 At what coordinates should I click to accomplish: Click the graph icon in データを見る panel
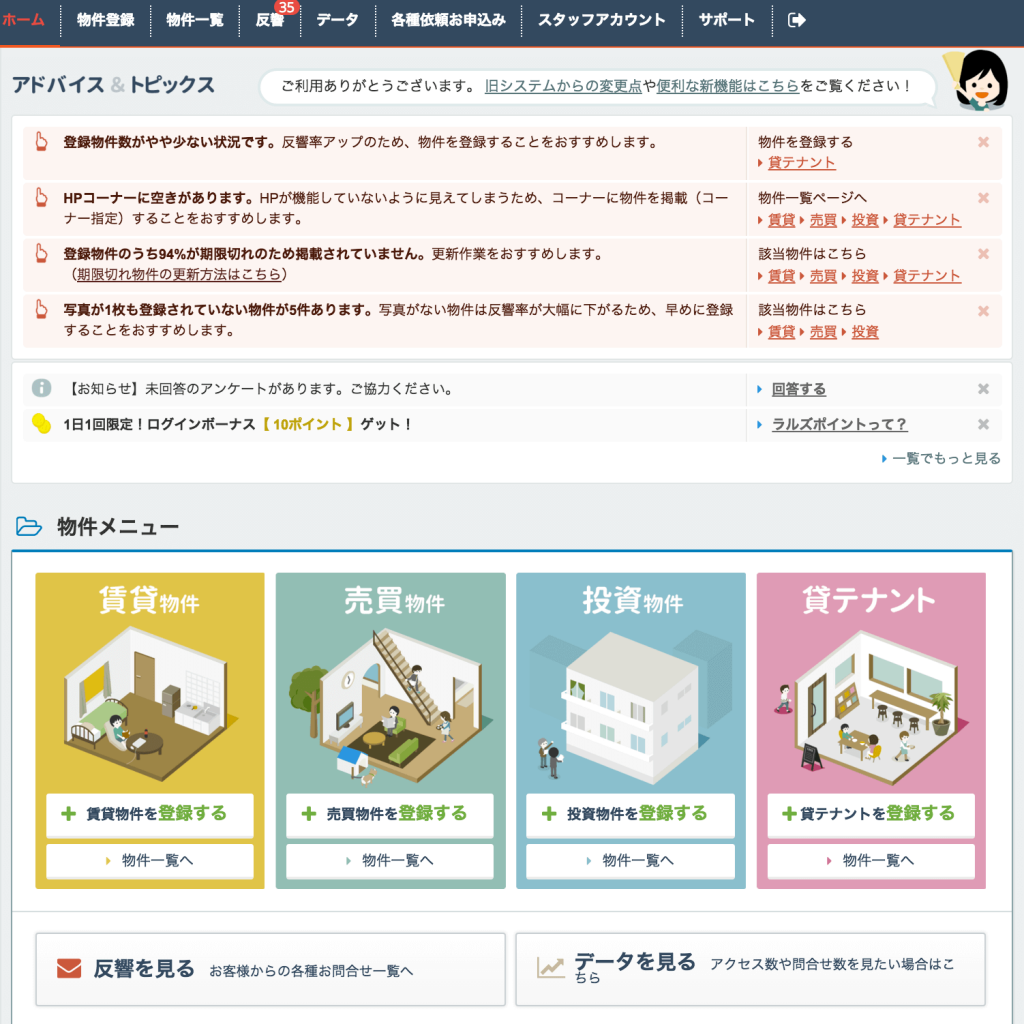pyautogui.click(x=550, y=964)
